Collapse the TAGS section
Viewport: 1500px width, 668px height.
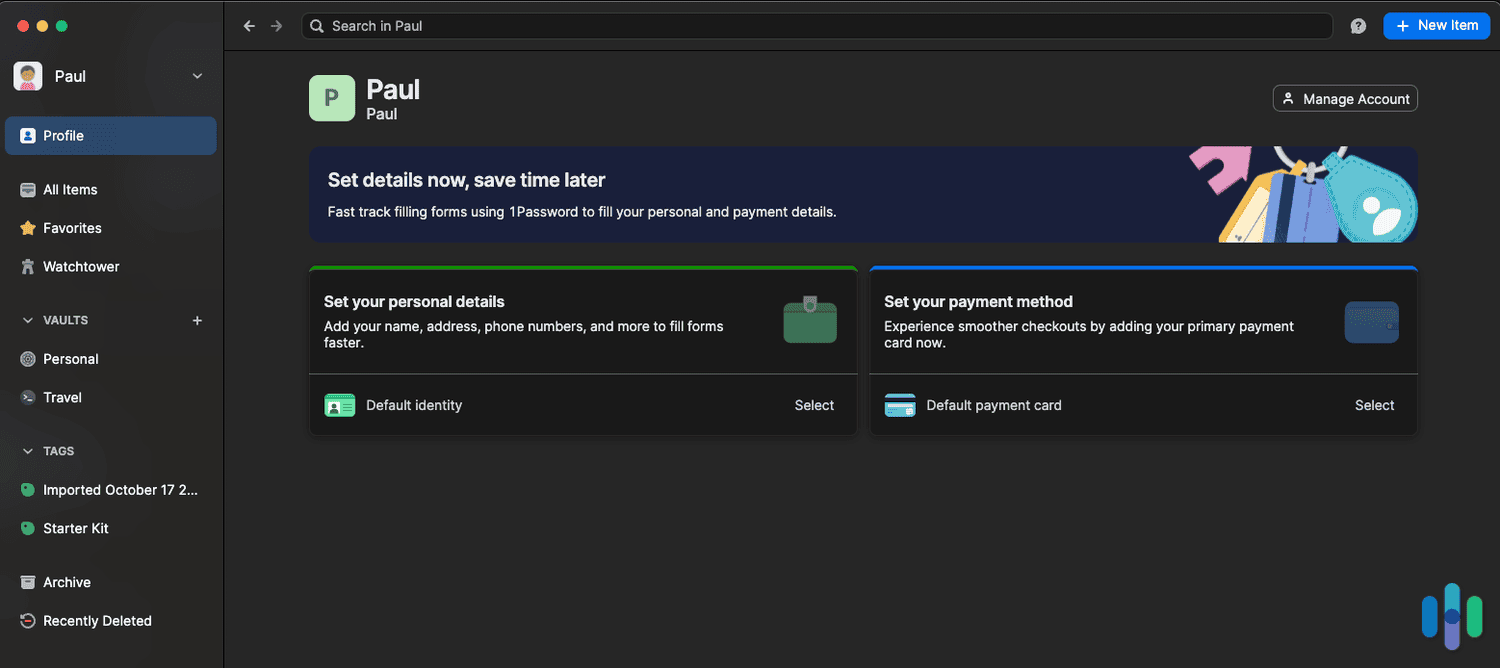click(x=27, y=451)
